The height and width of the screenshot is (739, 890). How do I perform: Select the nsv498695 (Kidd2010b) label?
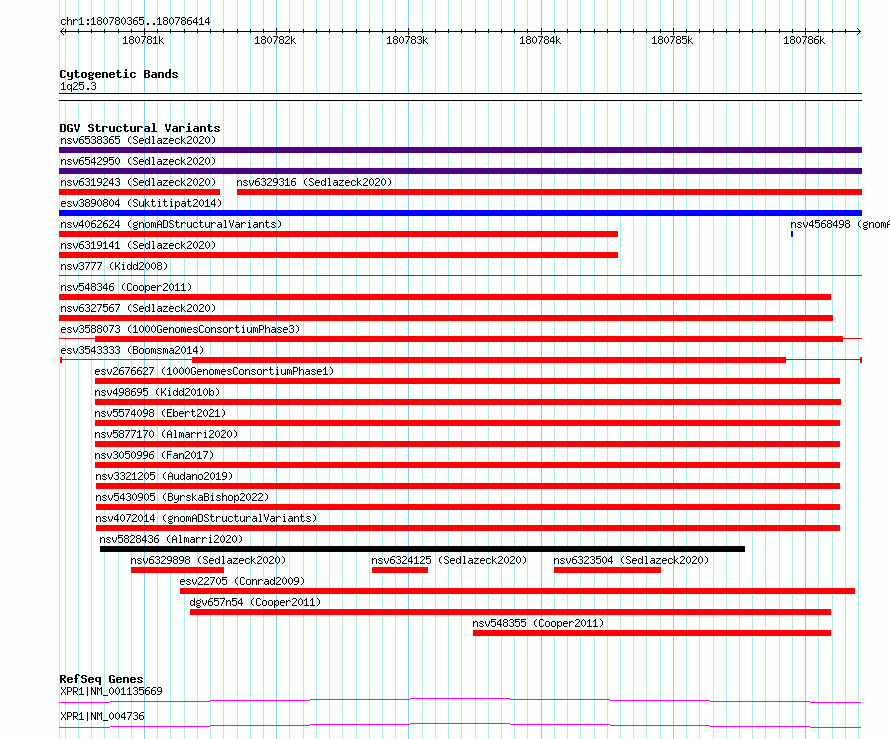click(x=157, y=392)
